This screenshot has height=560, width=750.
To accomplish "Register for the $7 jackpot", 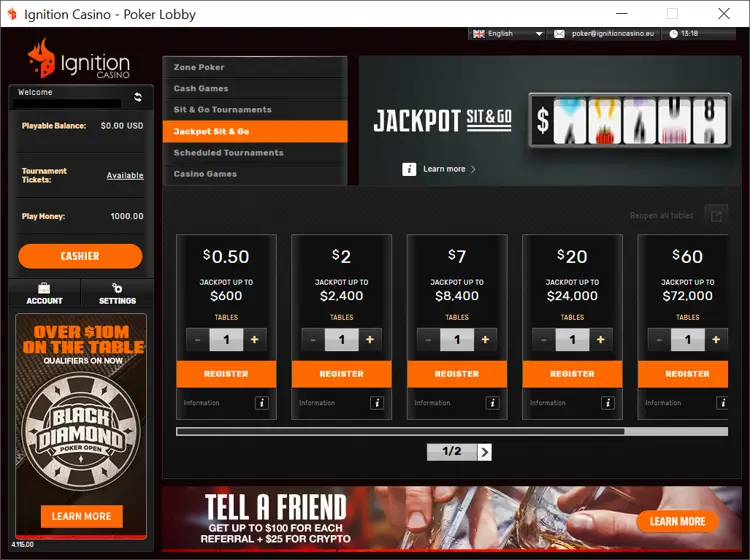I will (457, 374).
